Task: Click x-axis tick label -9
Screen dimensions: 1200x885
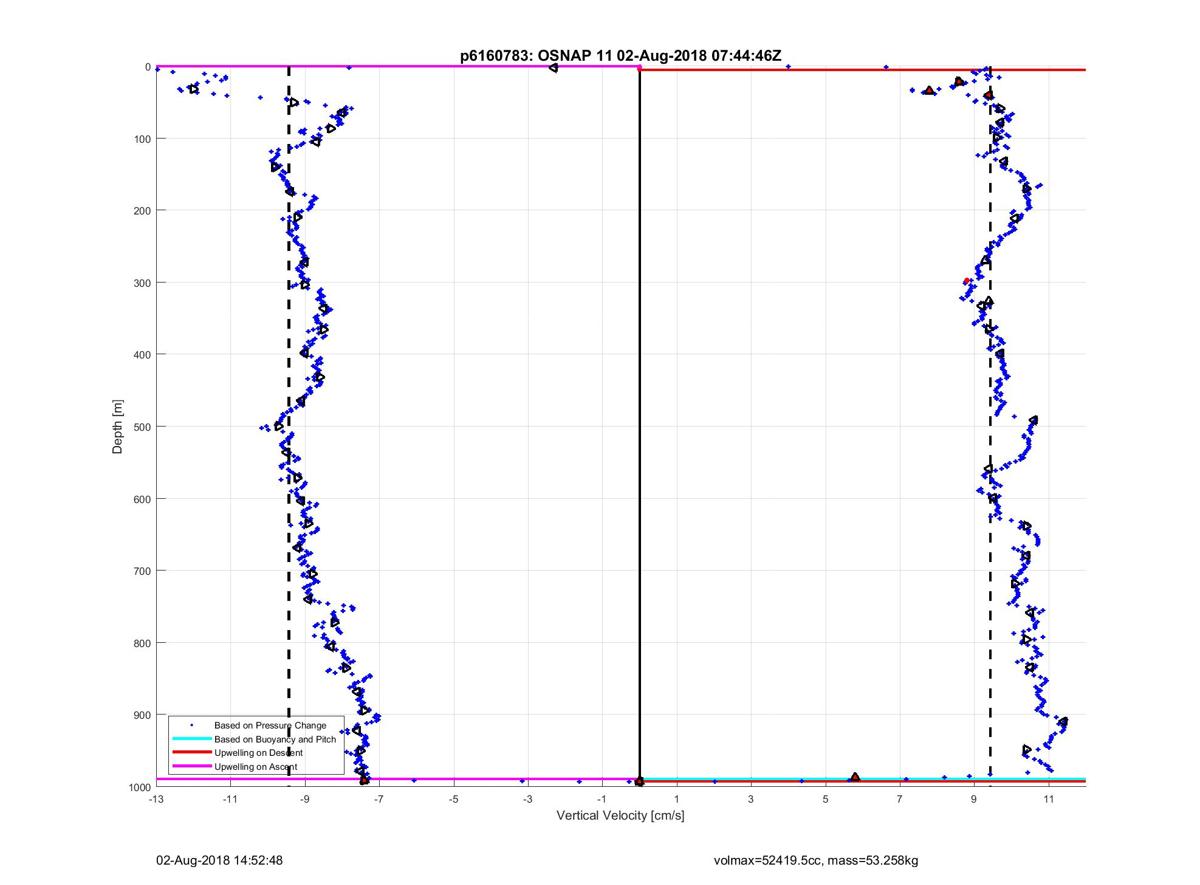Action: click(305, 799)
